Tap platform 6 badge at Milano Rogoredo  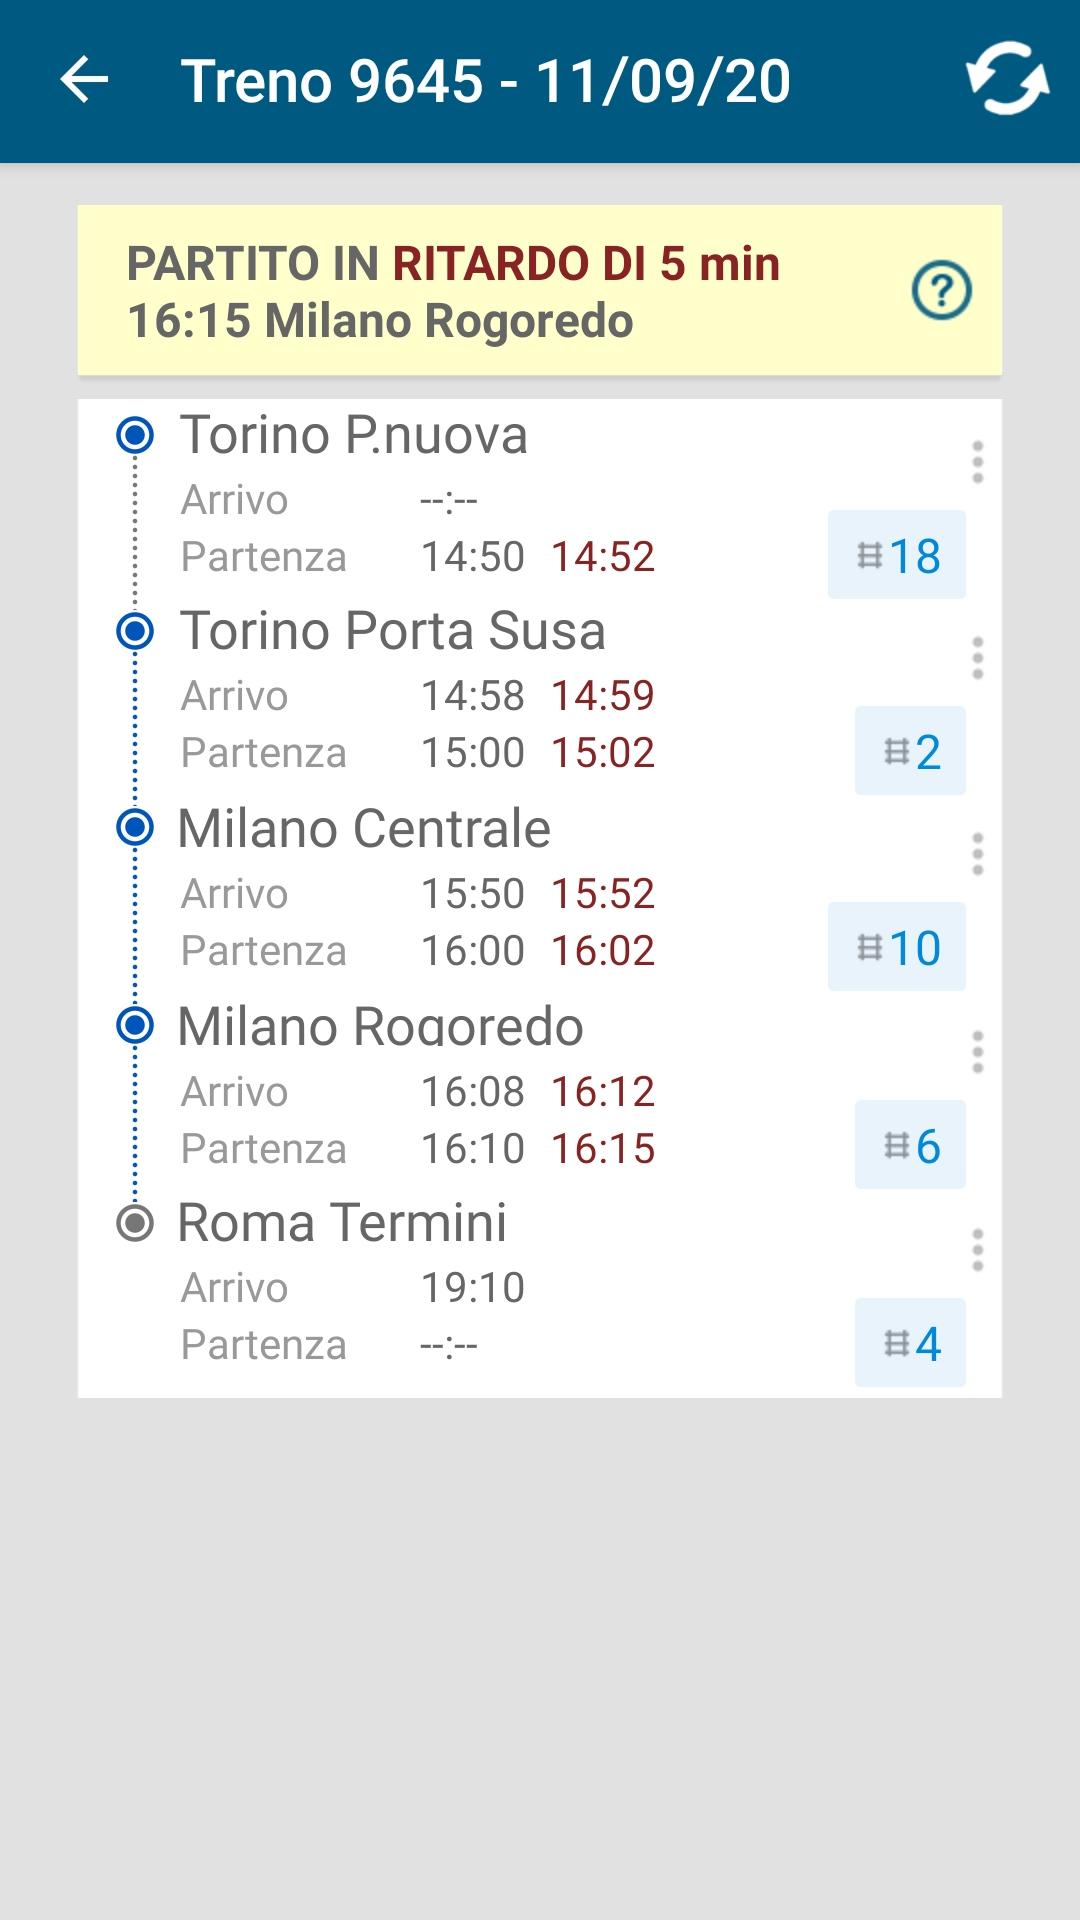click(x=910, y=1145)
